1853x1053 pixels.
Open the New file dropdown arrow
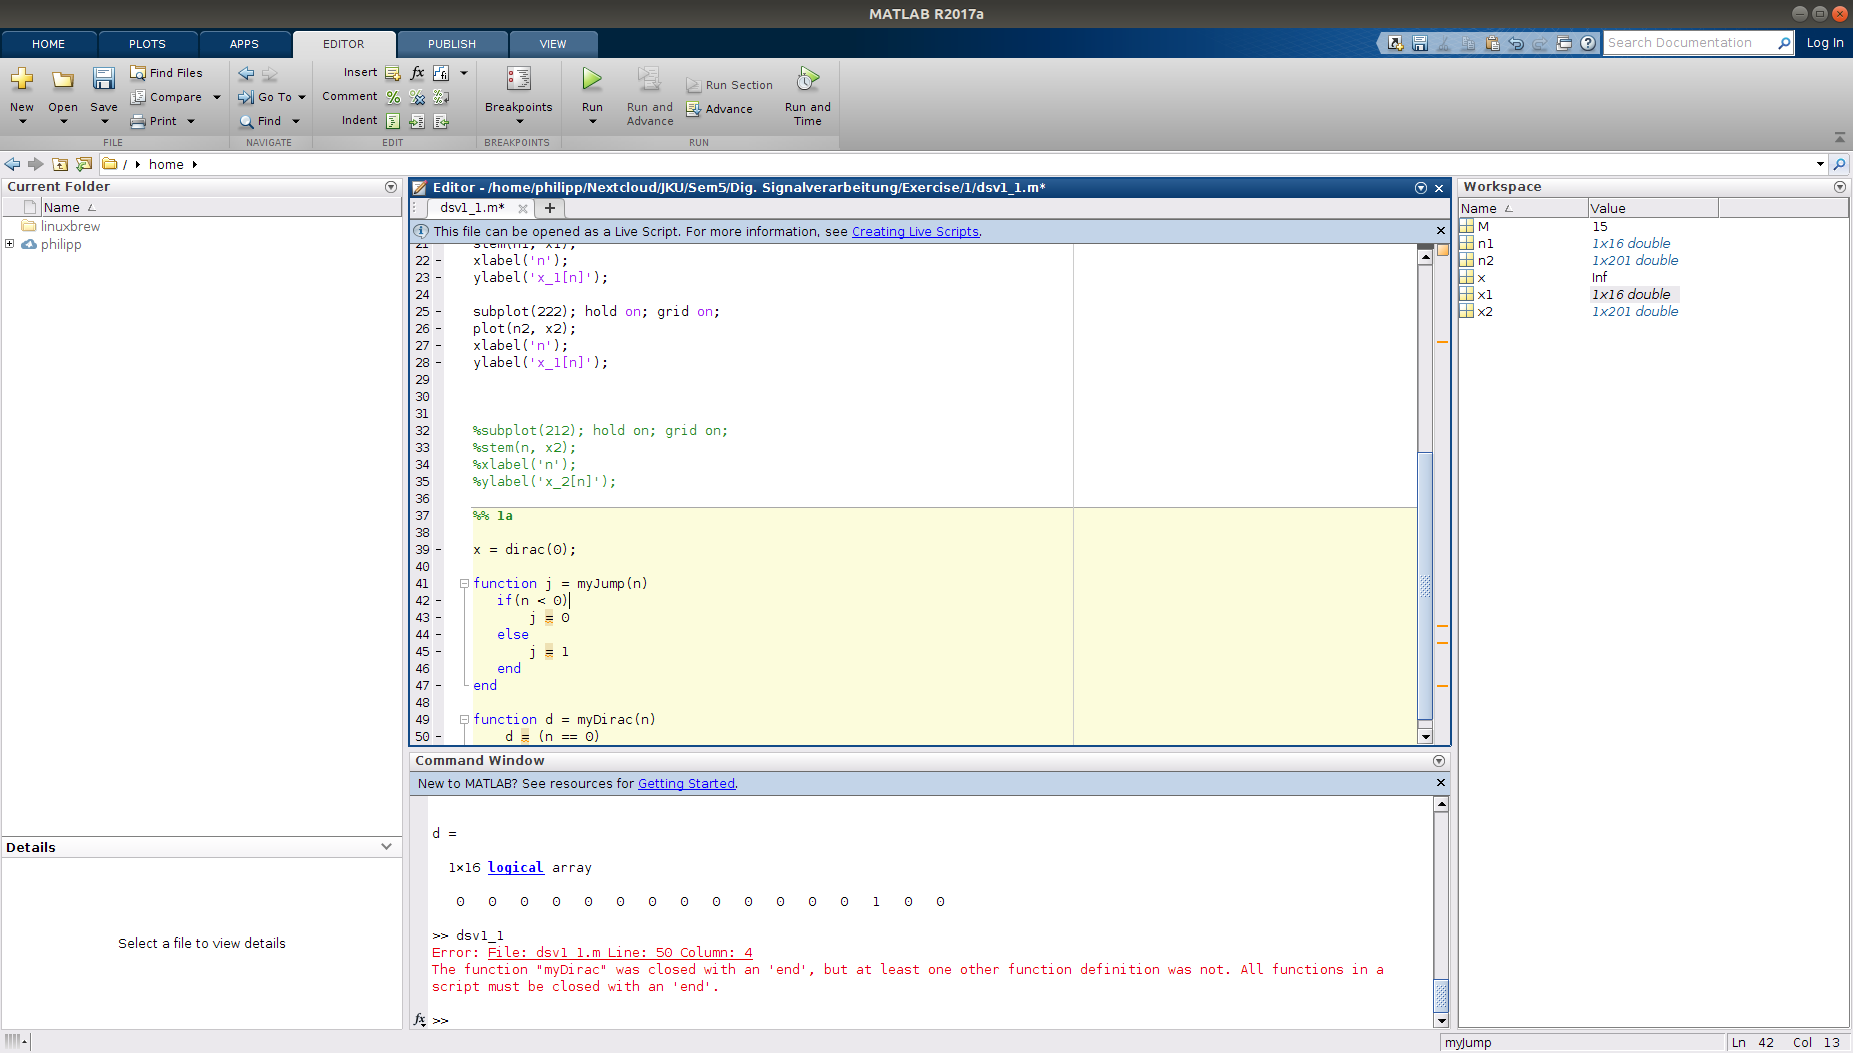pos(22,122)
